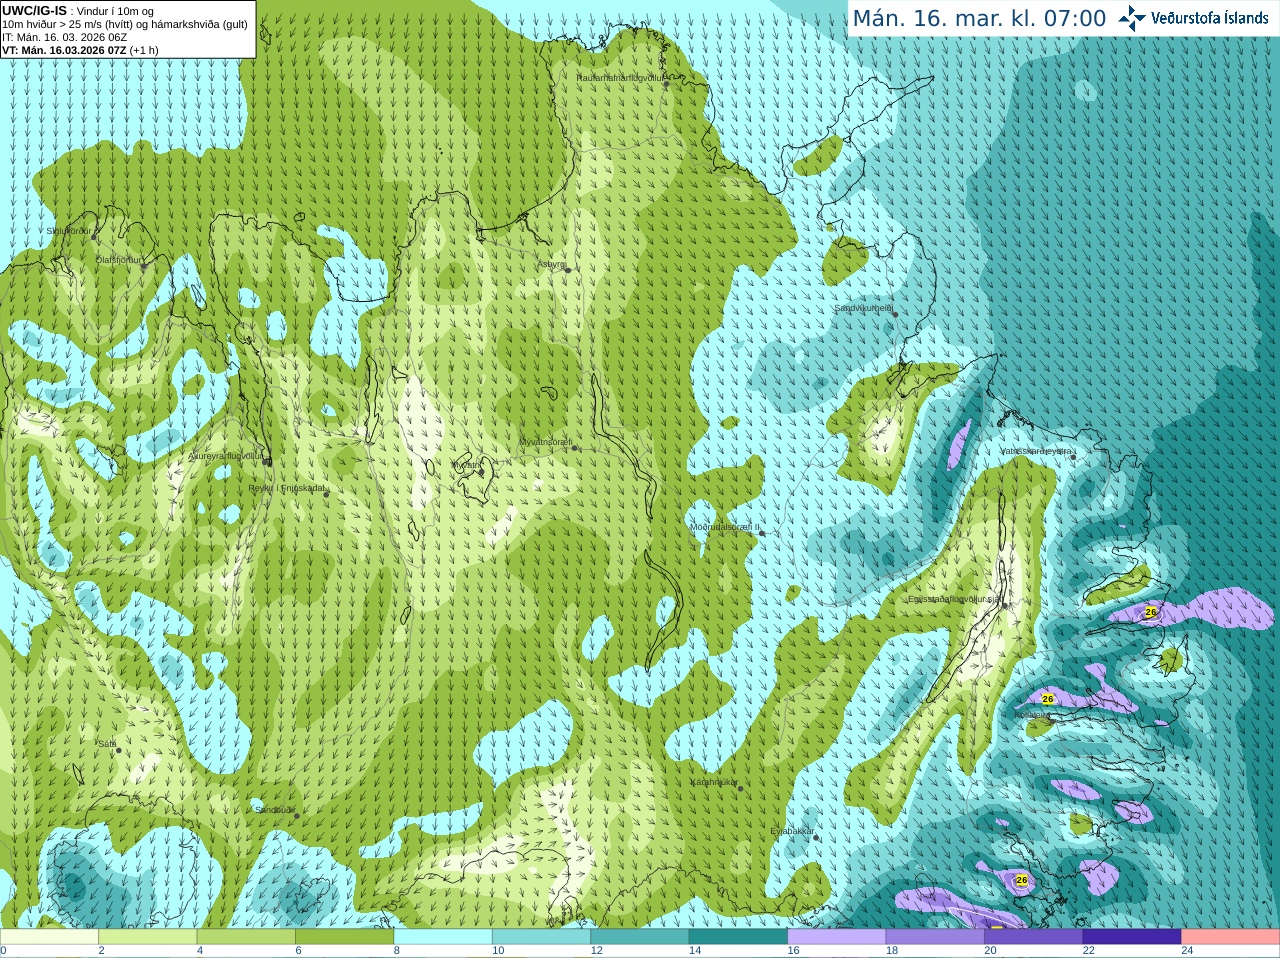This screenshot has width=1280, height=958.
Task: Pick the 18–20 m/s medium purple legend swatch
Action: click(936, 937)
